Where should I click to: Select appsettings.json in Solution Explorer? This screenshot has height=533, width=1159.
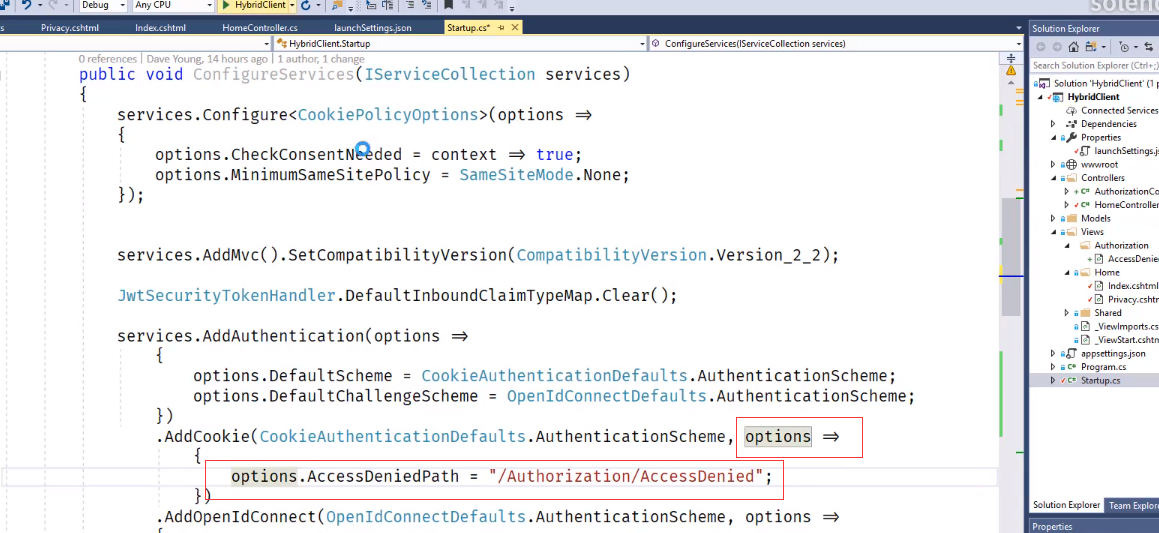1112,353
